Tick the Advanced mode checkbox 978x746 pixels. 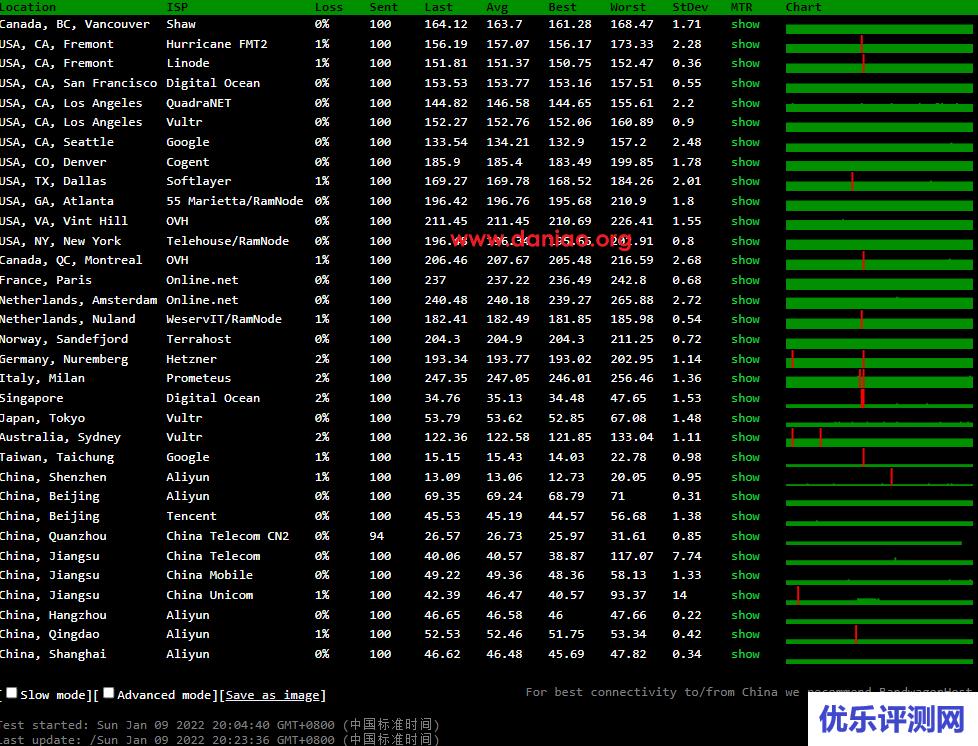[109, 693]
